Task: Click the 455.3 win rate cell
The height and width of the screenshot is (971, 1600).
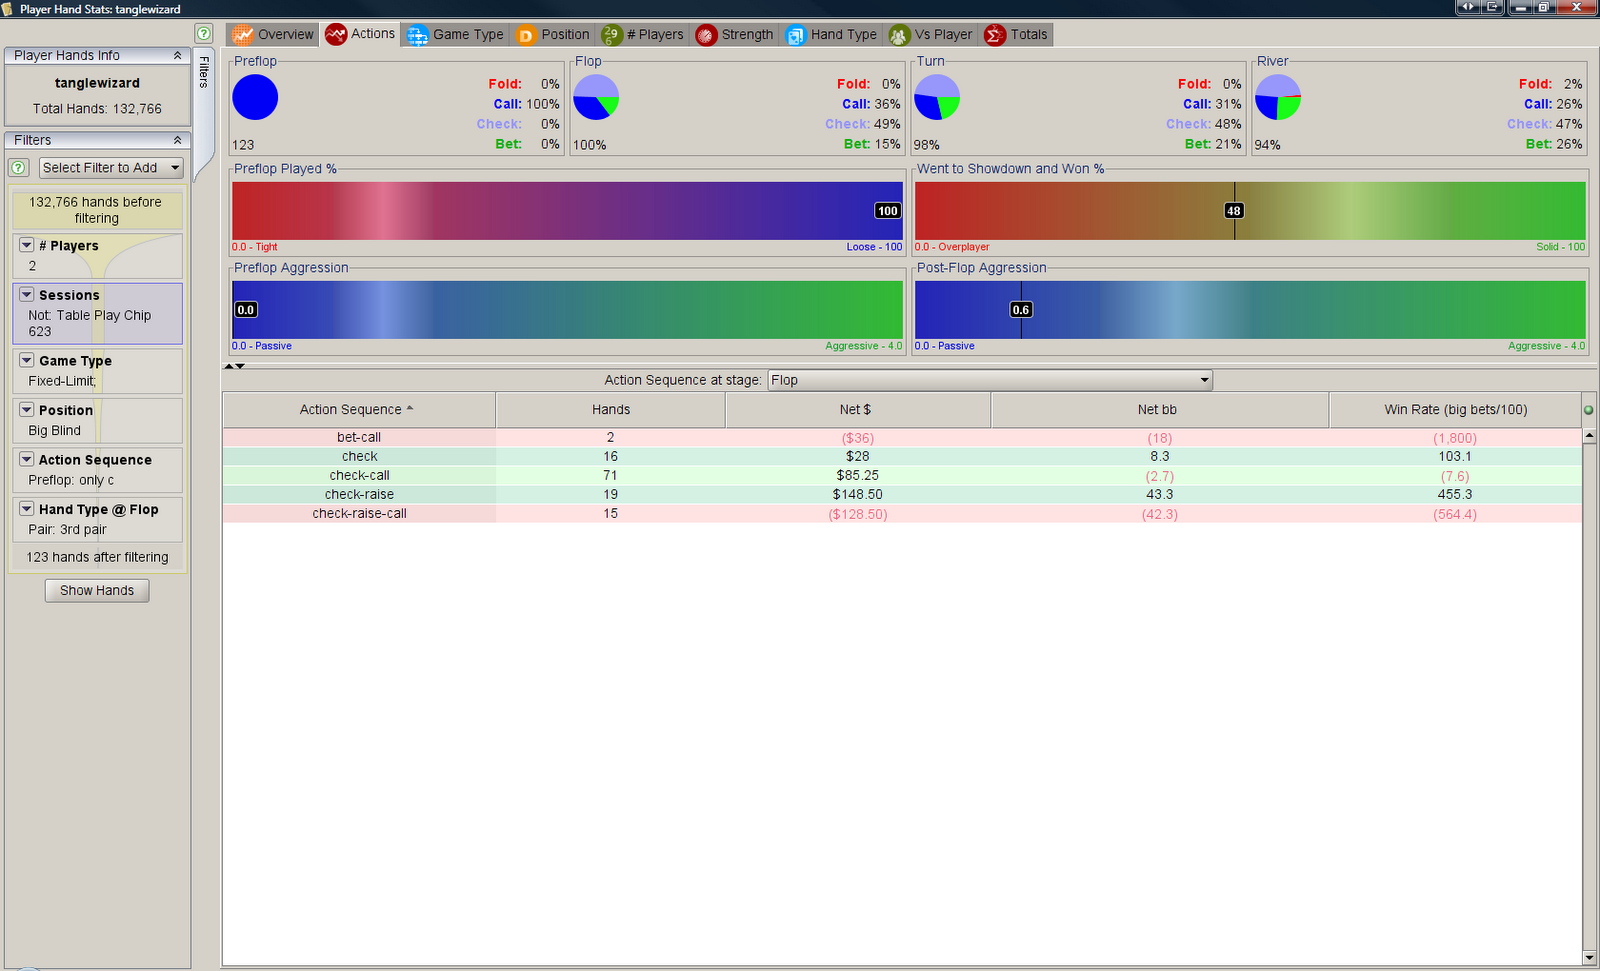Action: [x=1455, y=495]
